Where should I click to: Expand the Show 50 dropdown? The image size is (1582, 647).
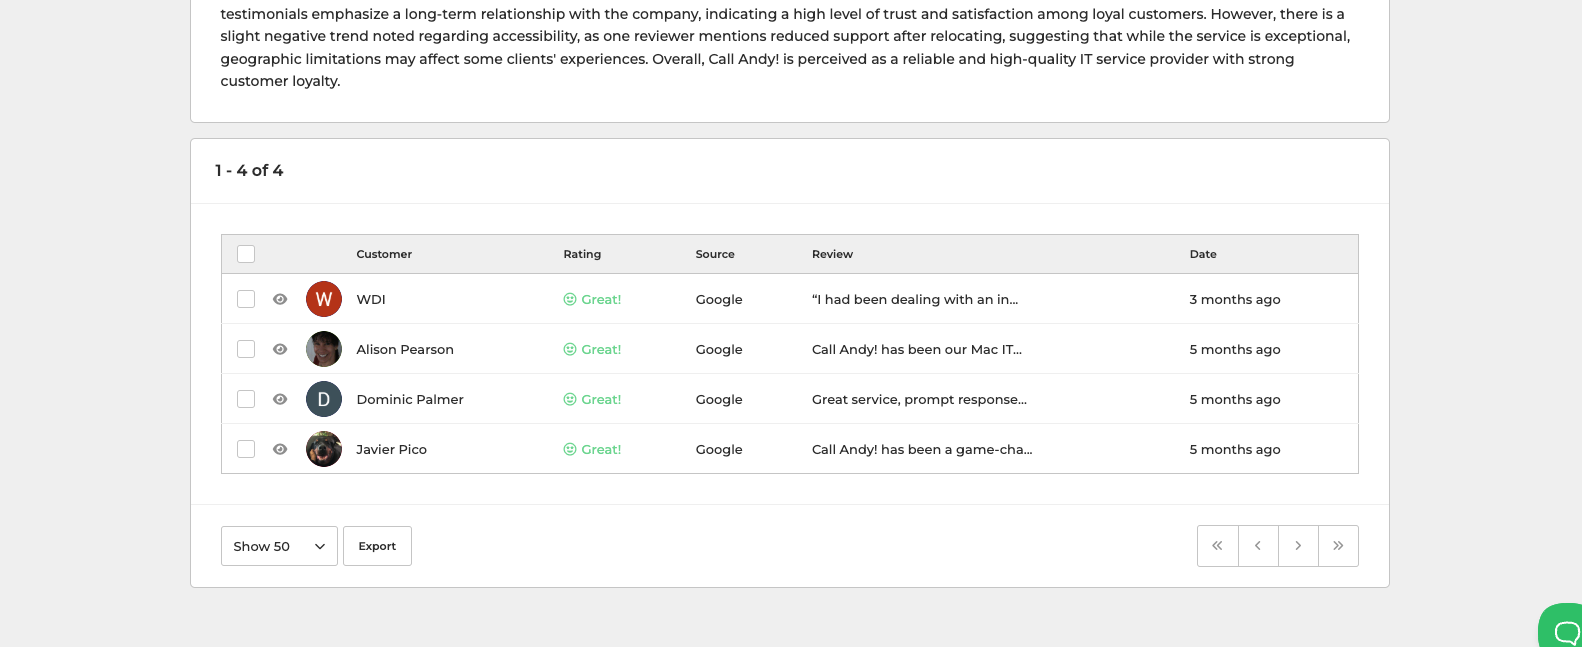point(279,546)
